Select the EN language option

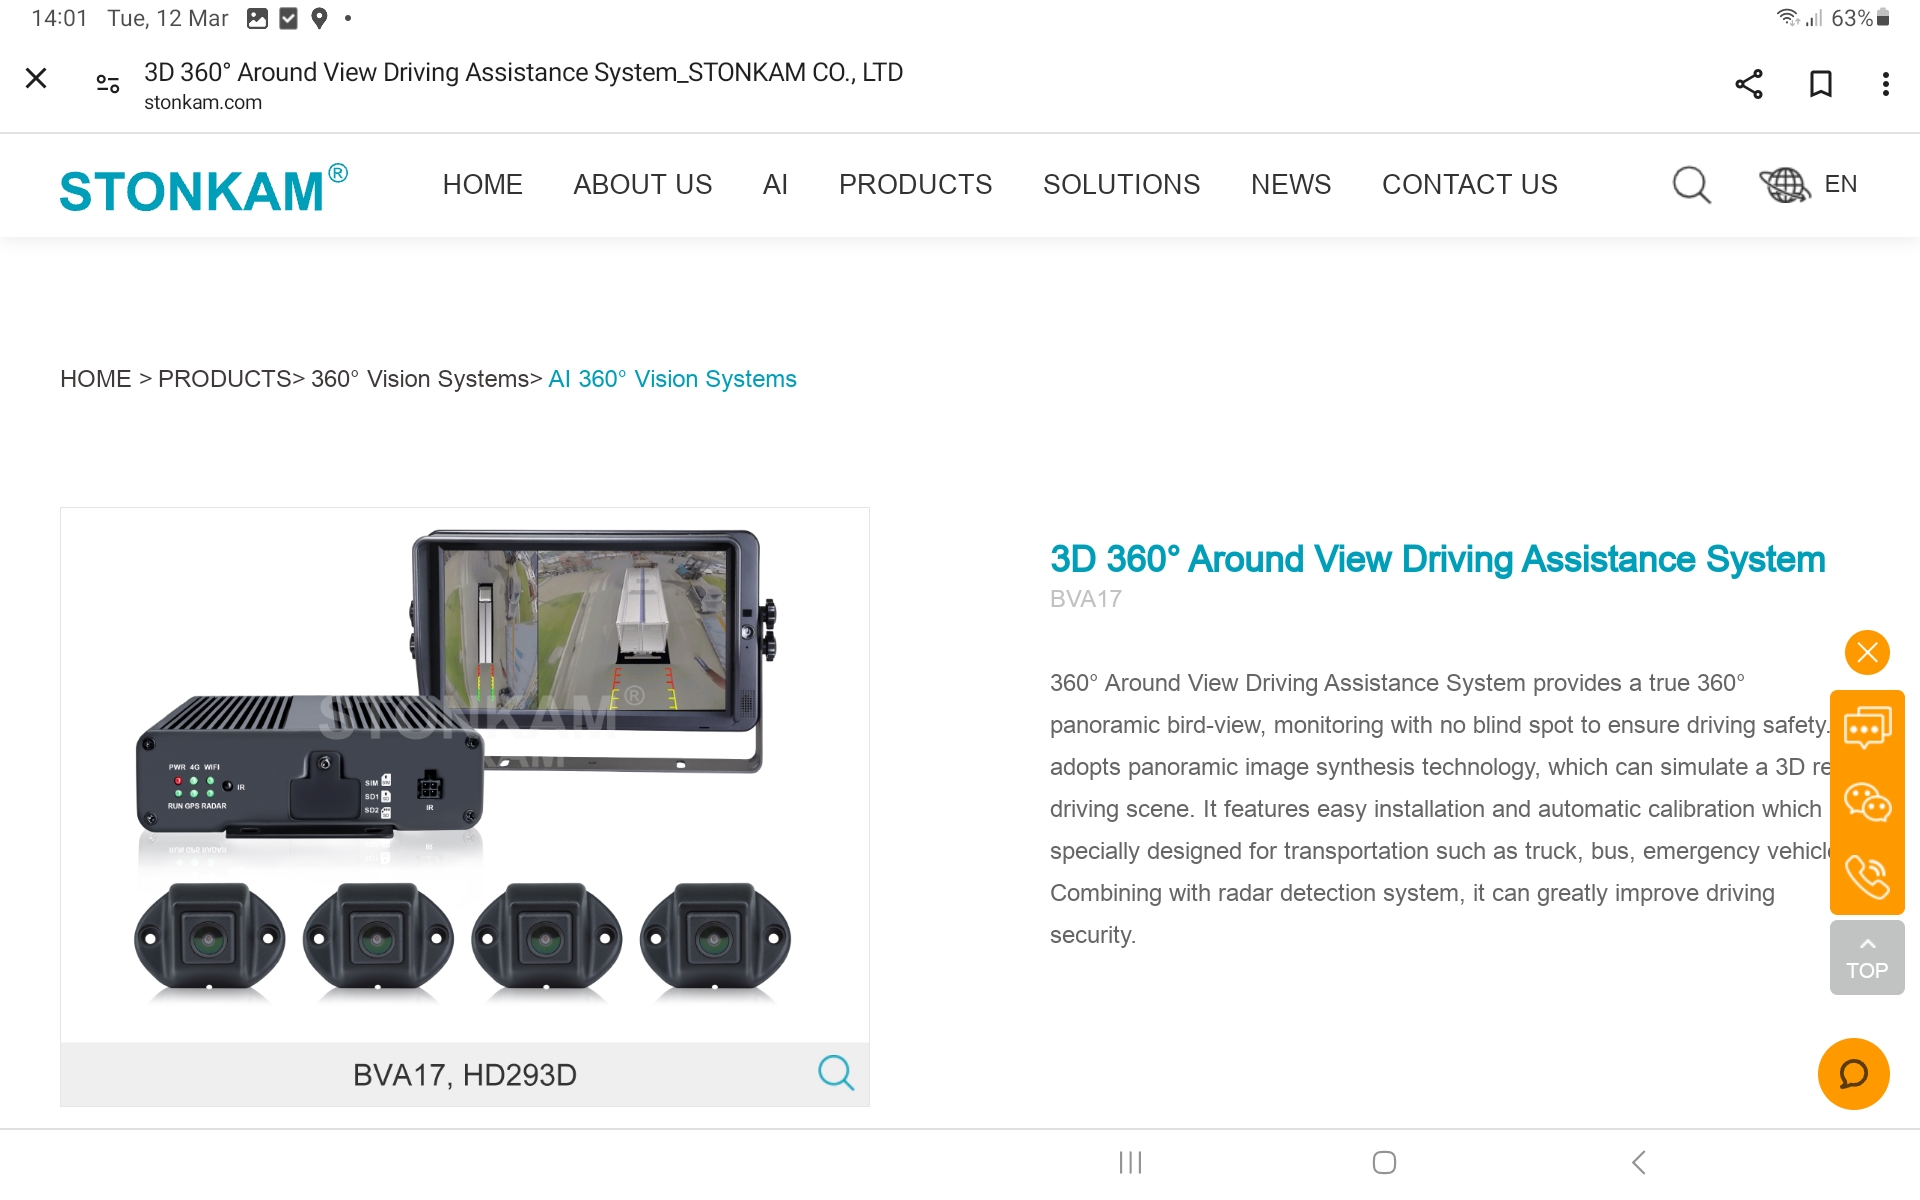pyautogui.click(x=1841, y=184)
